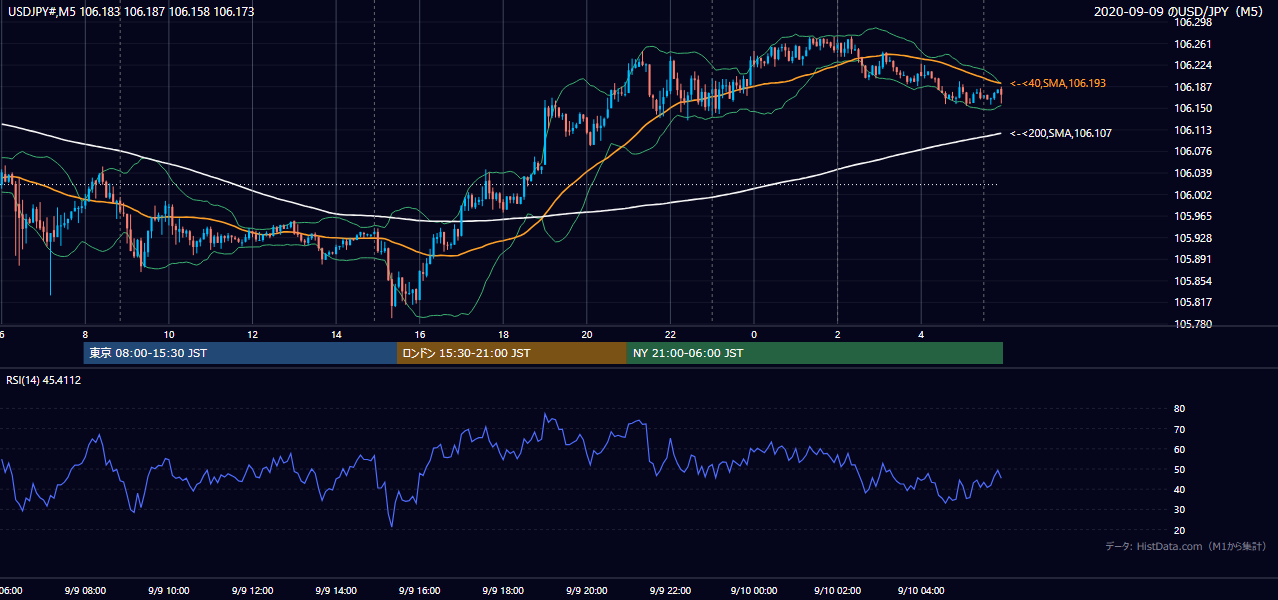Click the 105.928 price axis label
The image size is (1278, 600).
(1193, 238)
